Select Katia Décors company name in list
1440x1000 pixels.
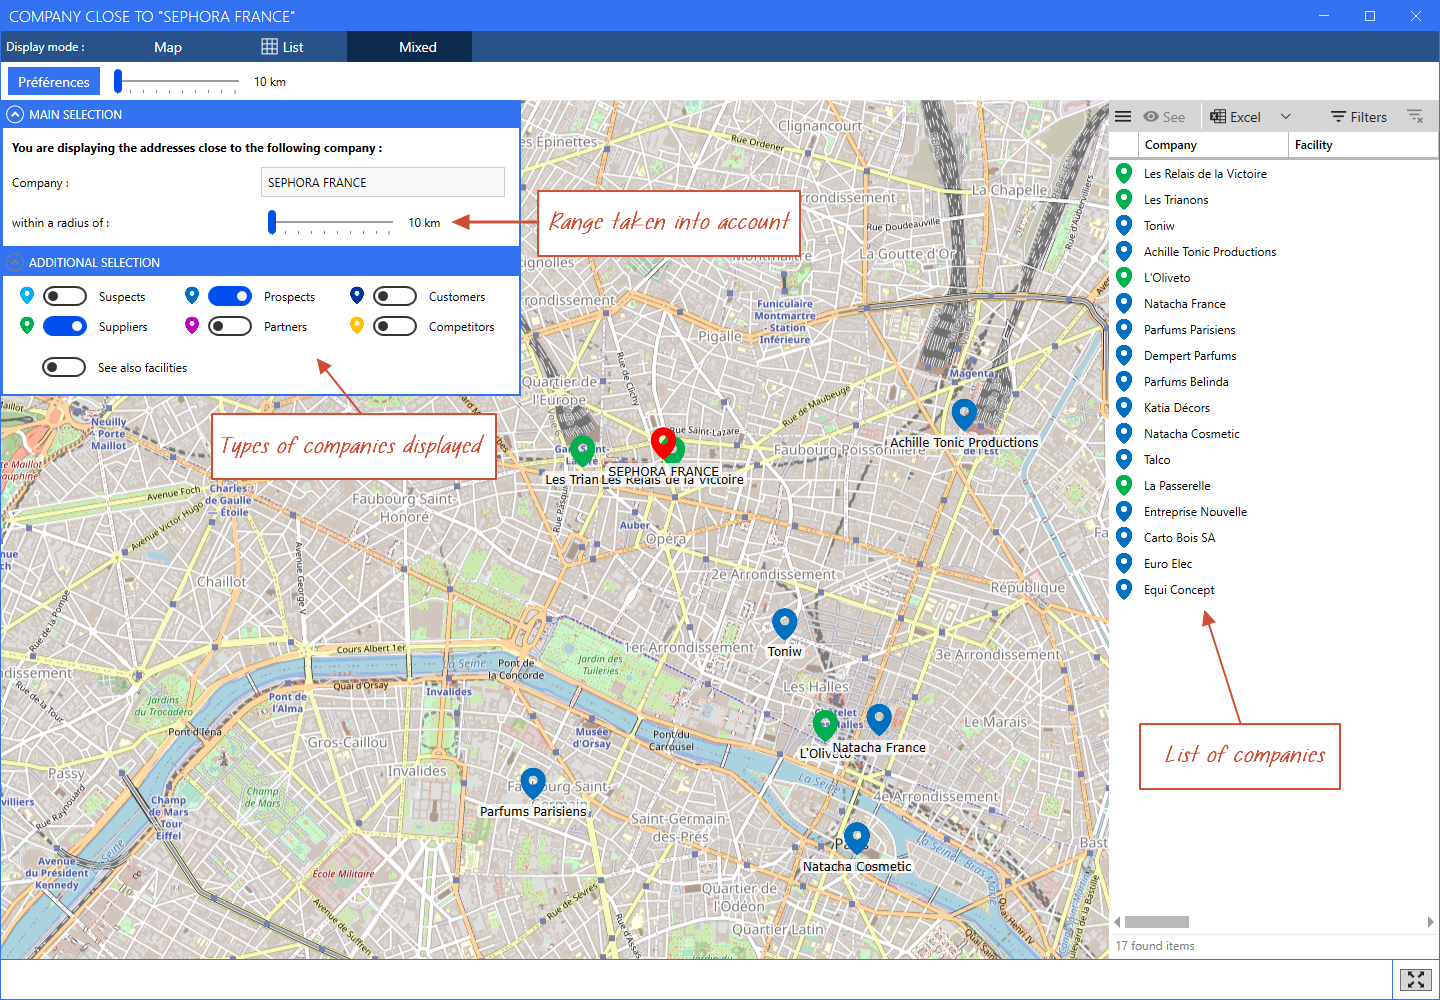click(1177, 408)
